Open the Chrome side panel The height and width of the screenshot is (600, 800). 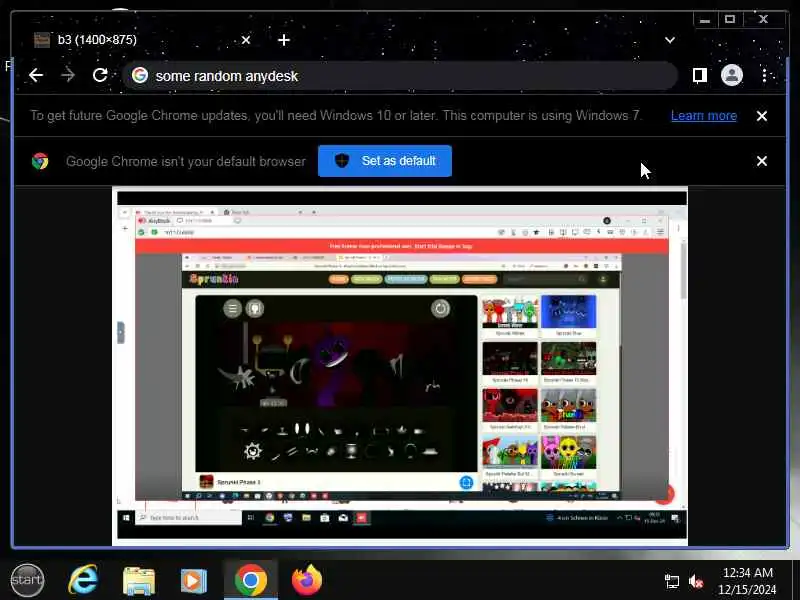(699, 76)
